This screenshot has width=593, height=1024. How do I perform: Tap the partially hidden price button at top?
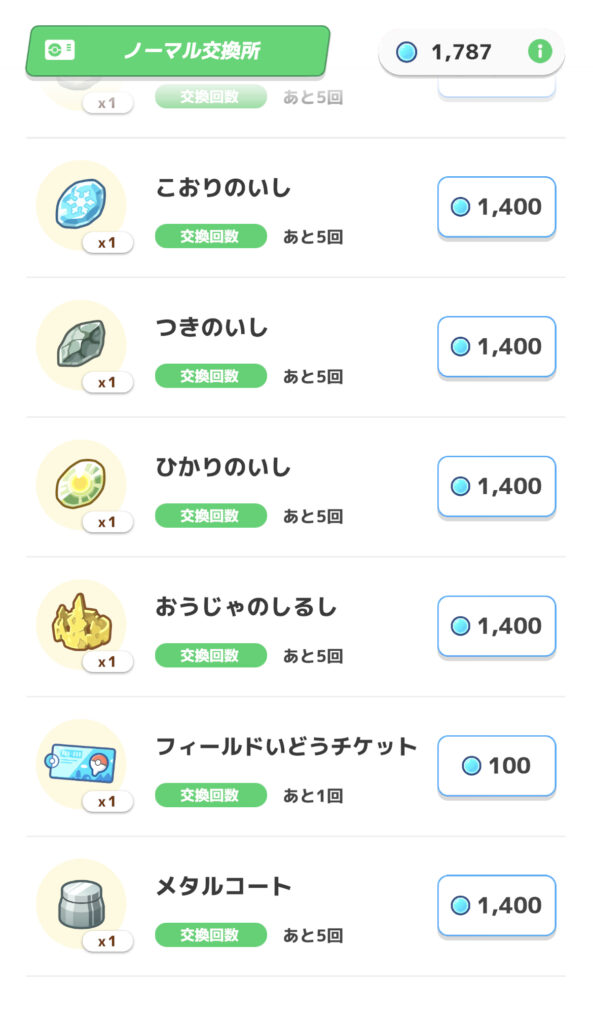coord(496,88)
